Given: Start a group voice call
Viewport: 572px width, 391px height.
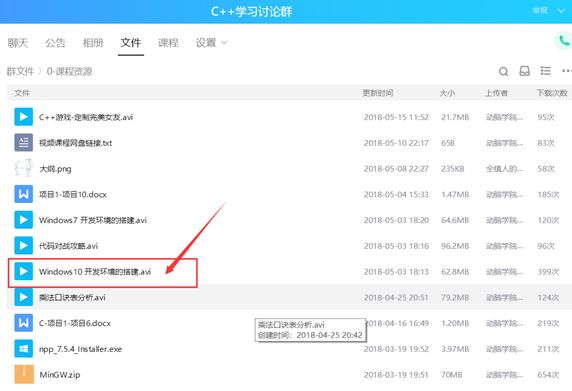Looking at the screenshot, I should coord(564,41).
